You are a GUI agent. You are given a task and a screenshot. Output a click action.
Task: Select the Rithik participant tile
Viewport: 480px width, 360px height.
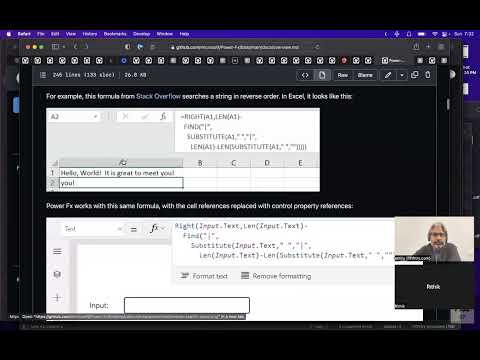tap(434, 286)
